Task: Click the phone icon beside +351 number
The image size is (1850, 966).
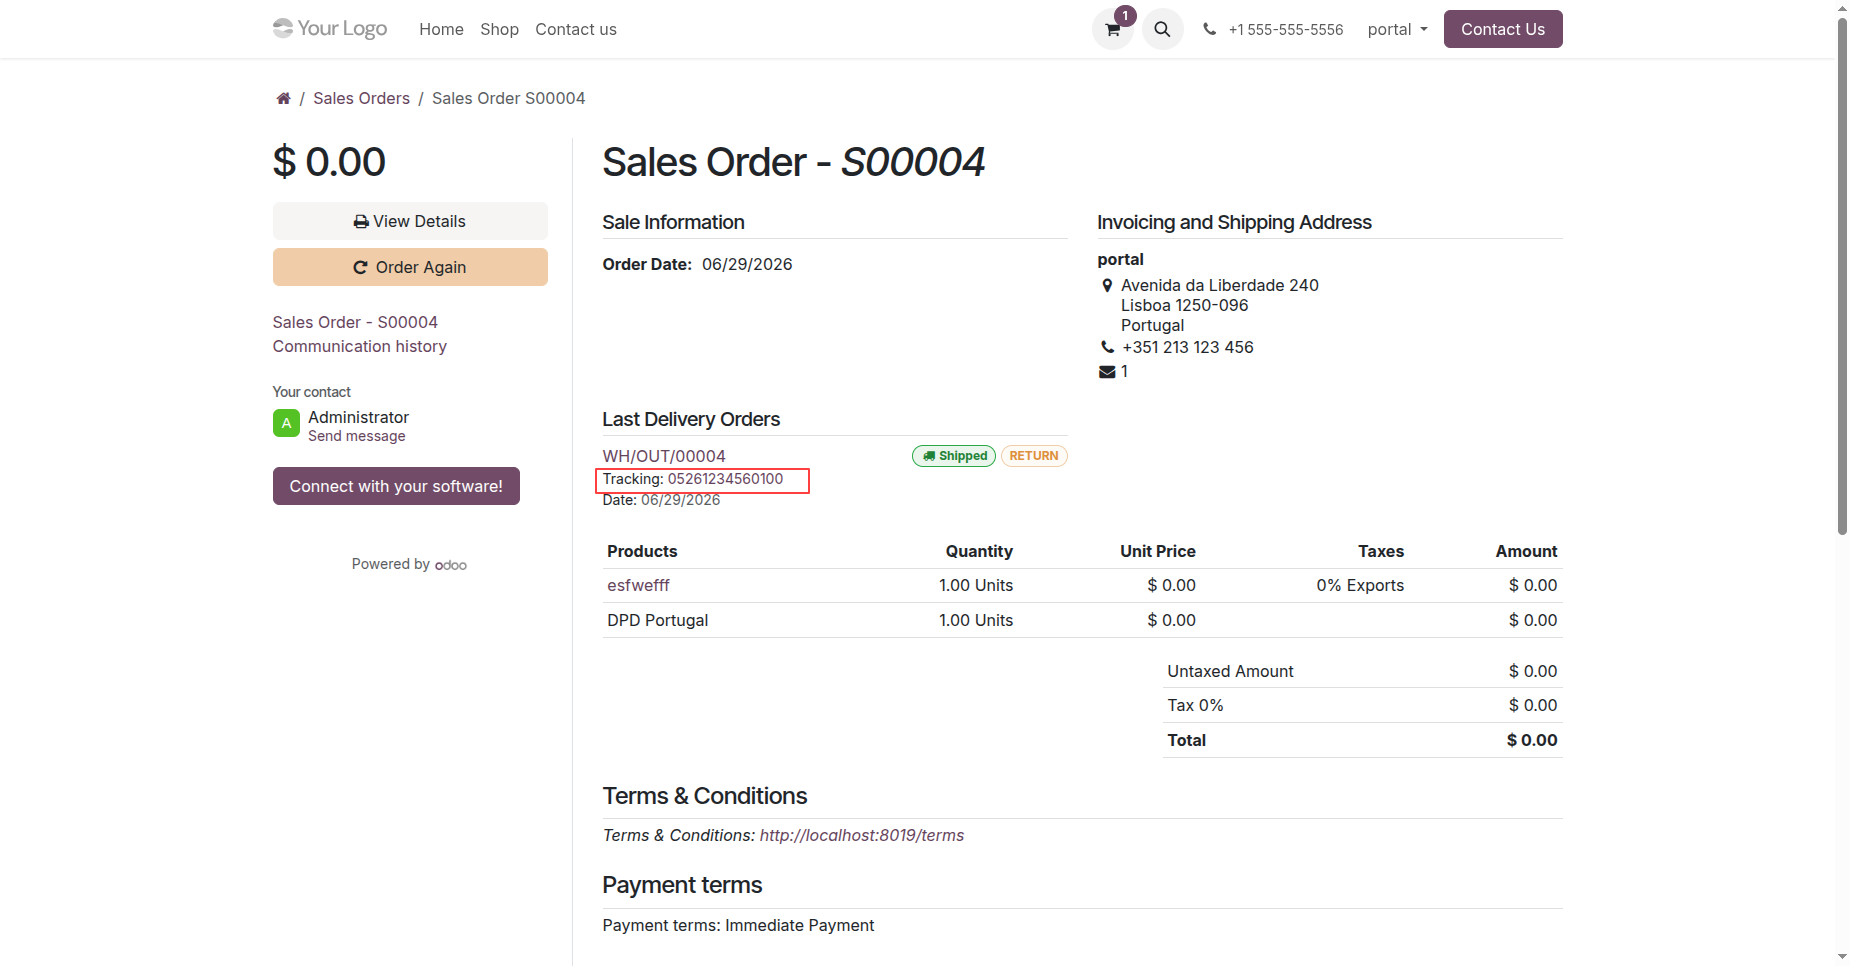Action: 1107,347
